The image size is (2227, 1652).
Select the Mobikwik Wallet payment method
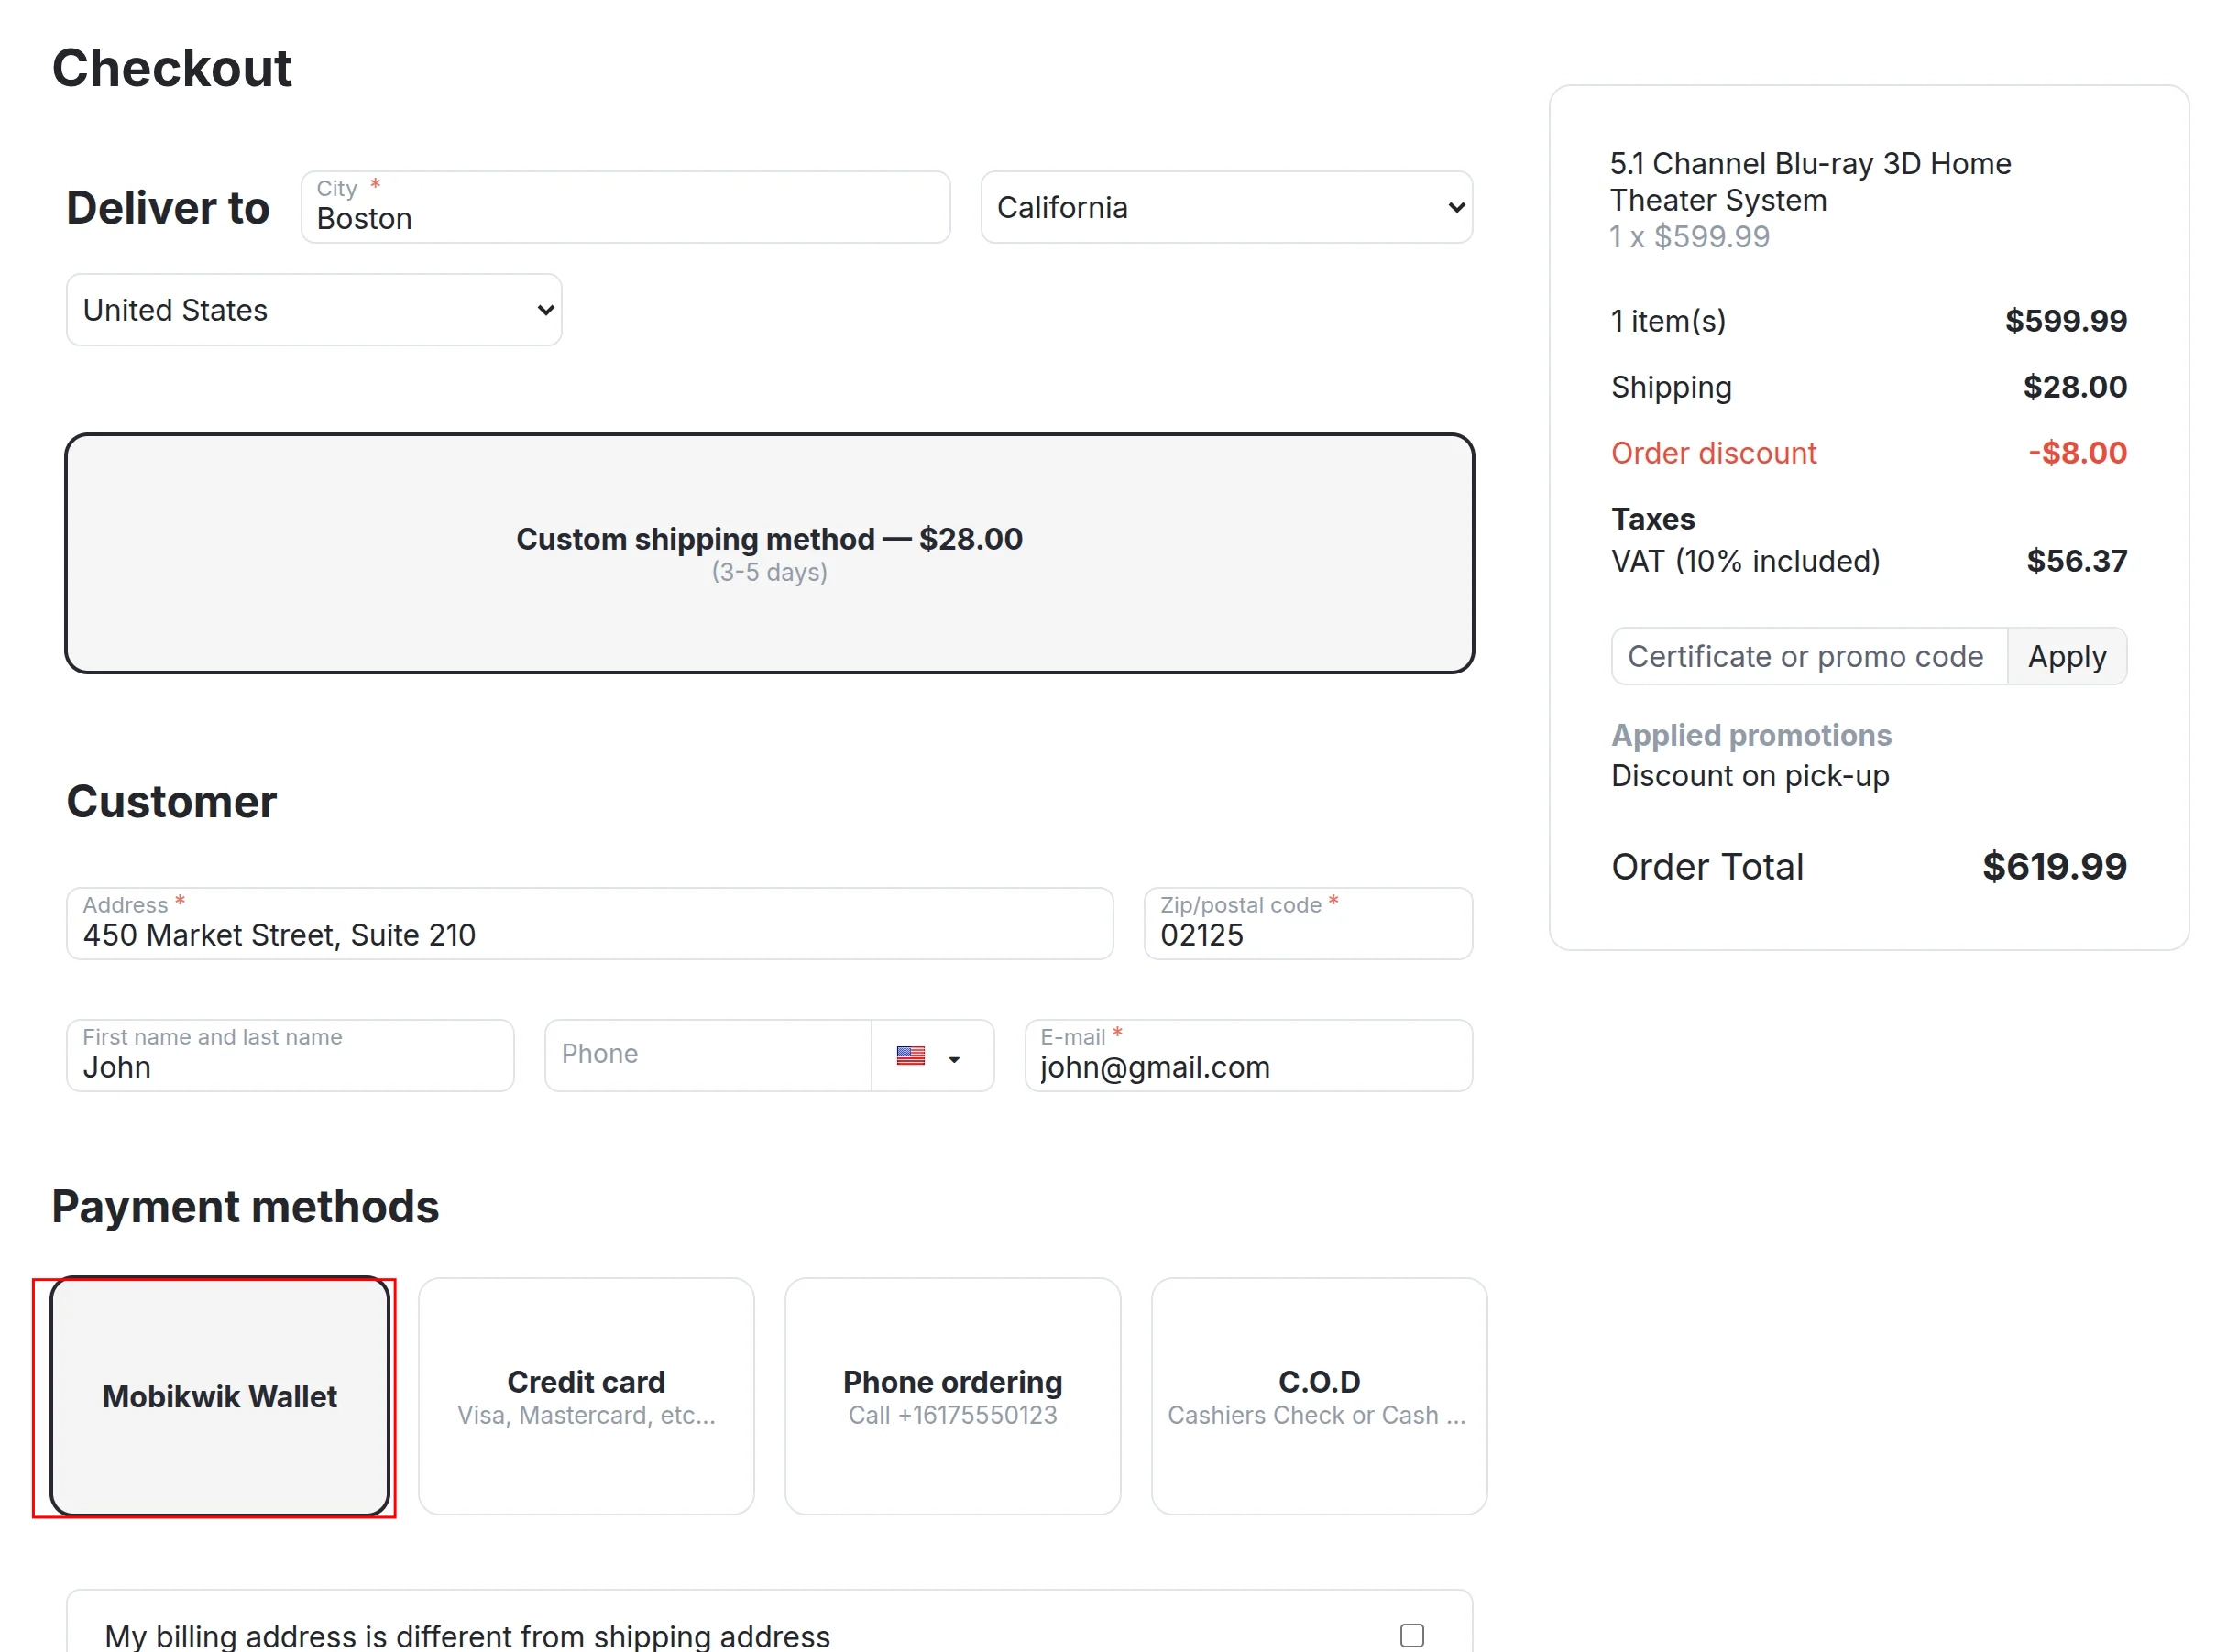click(220, 1396)
